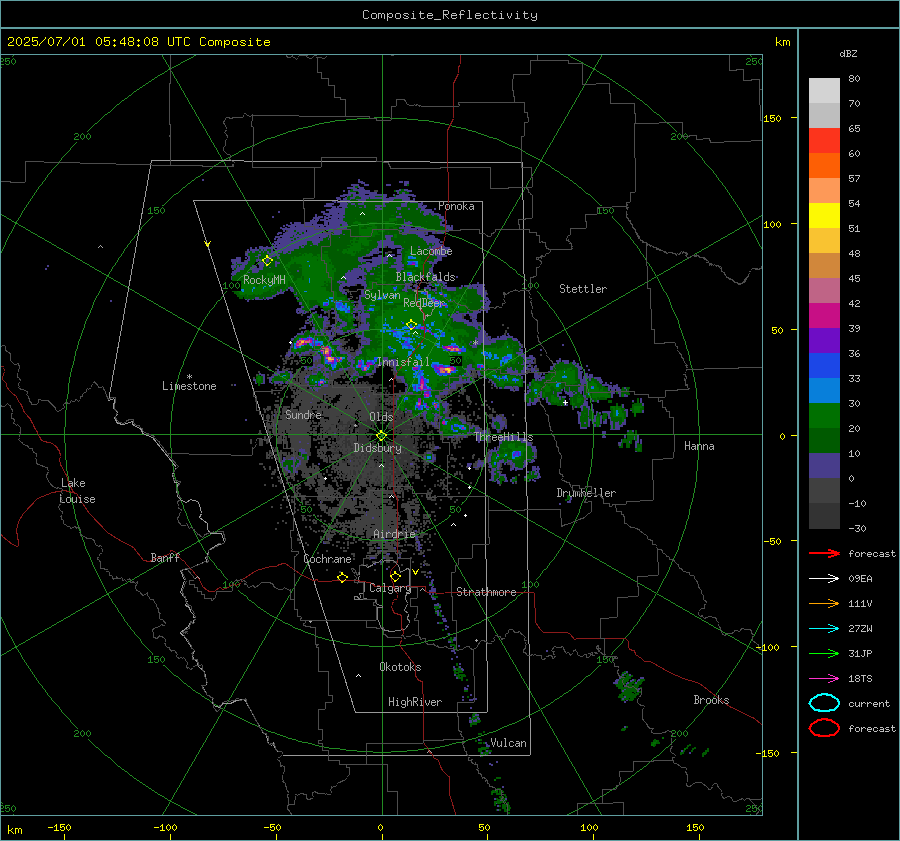The width and height of the screenshot is (900, 841).
Task: Click the asterisk marker above Limestone
Action: tap(189, 377)
